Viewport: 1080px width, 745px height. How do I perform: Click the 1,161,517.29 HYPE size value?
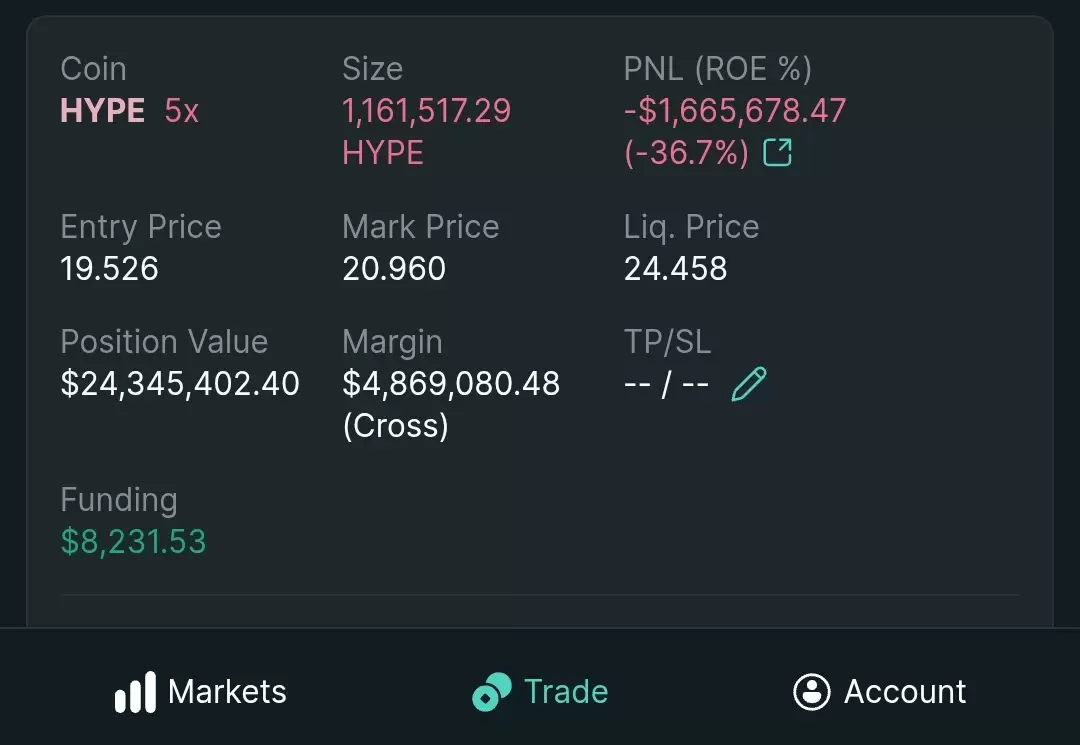click(426, 132)
